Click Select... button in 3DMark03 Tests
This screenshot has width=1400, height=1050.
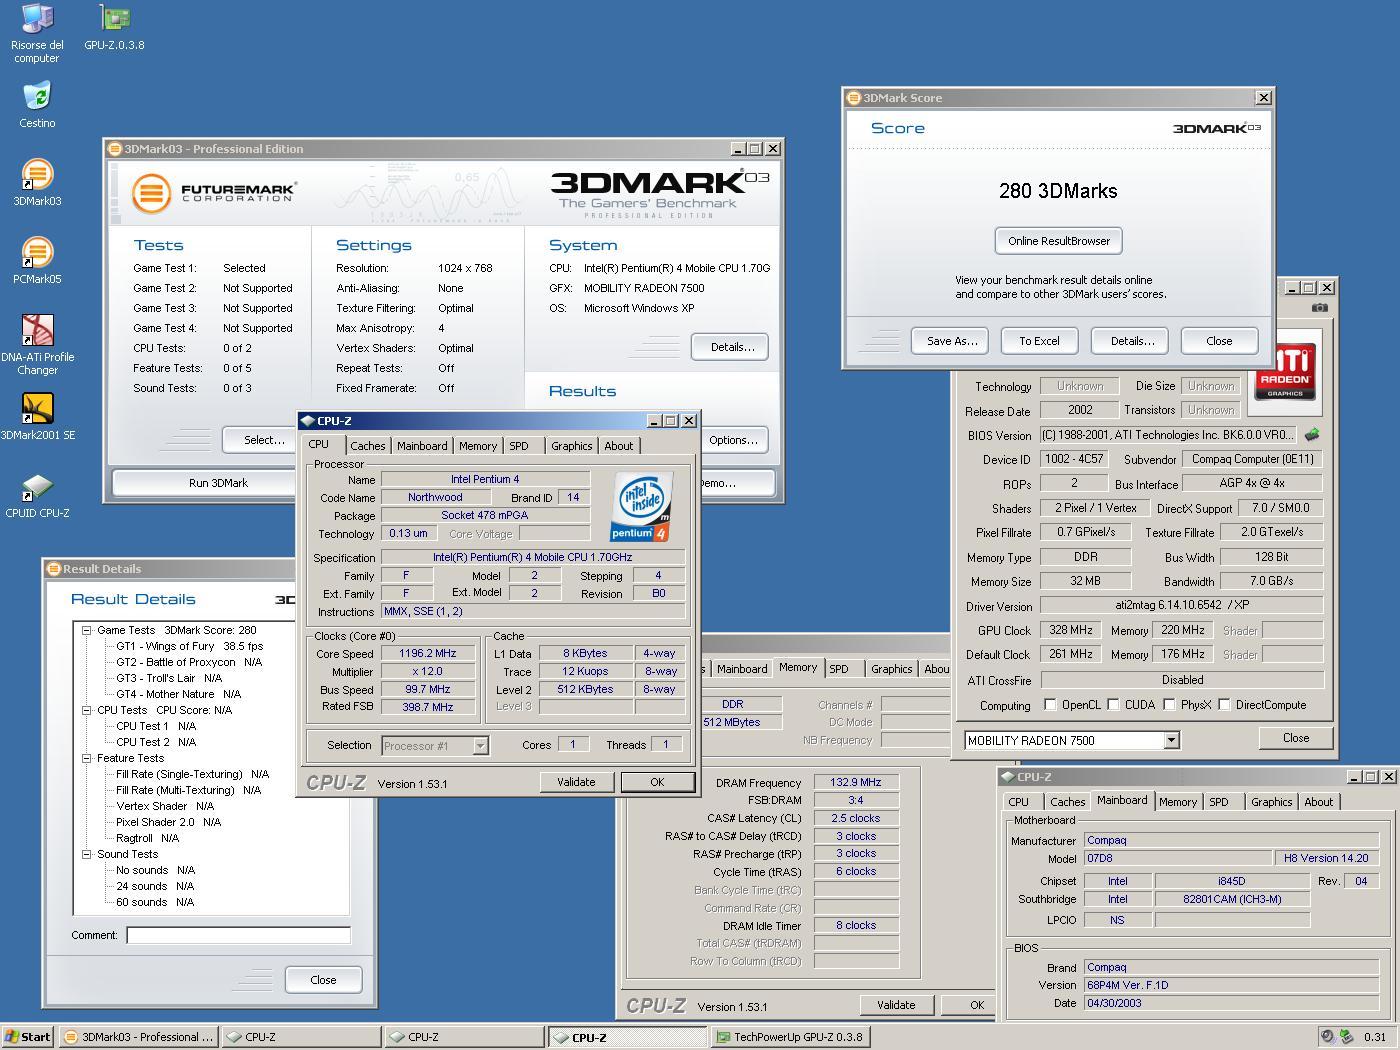pos(264,440)
